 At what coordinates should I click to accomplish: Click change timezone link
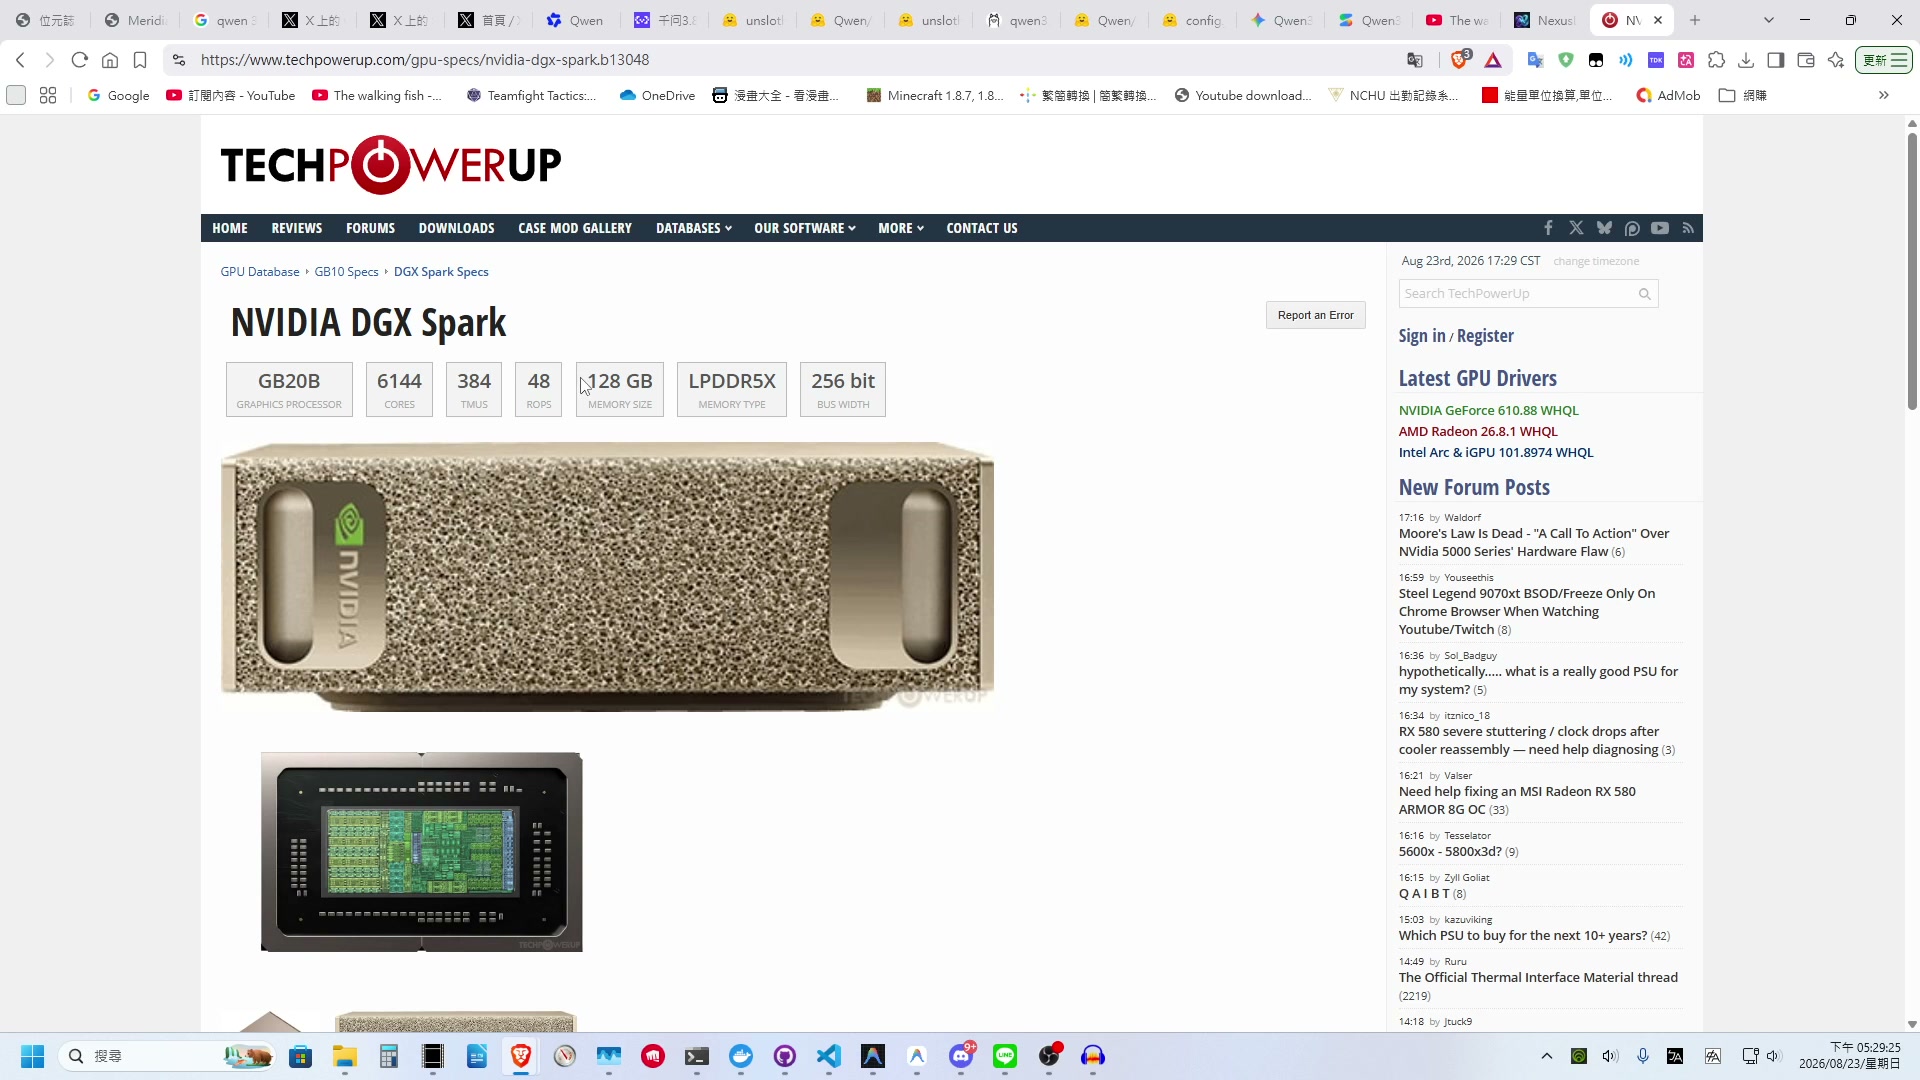1596,262
